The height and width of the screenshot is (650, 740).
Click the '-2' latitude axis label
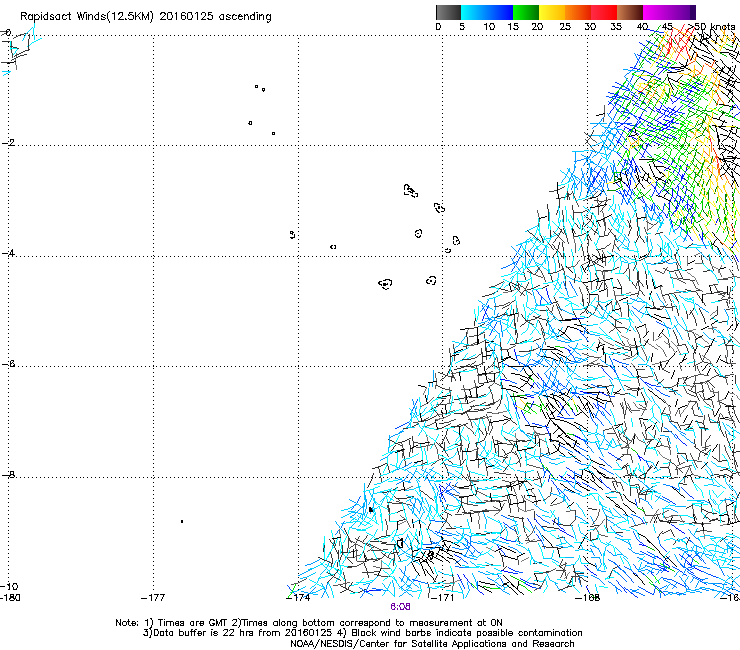point(8,143)
